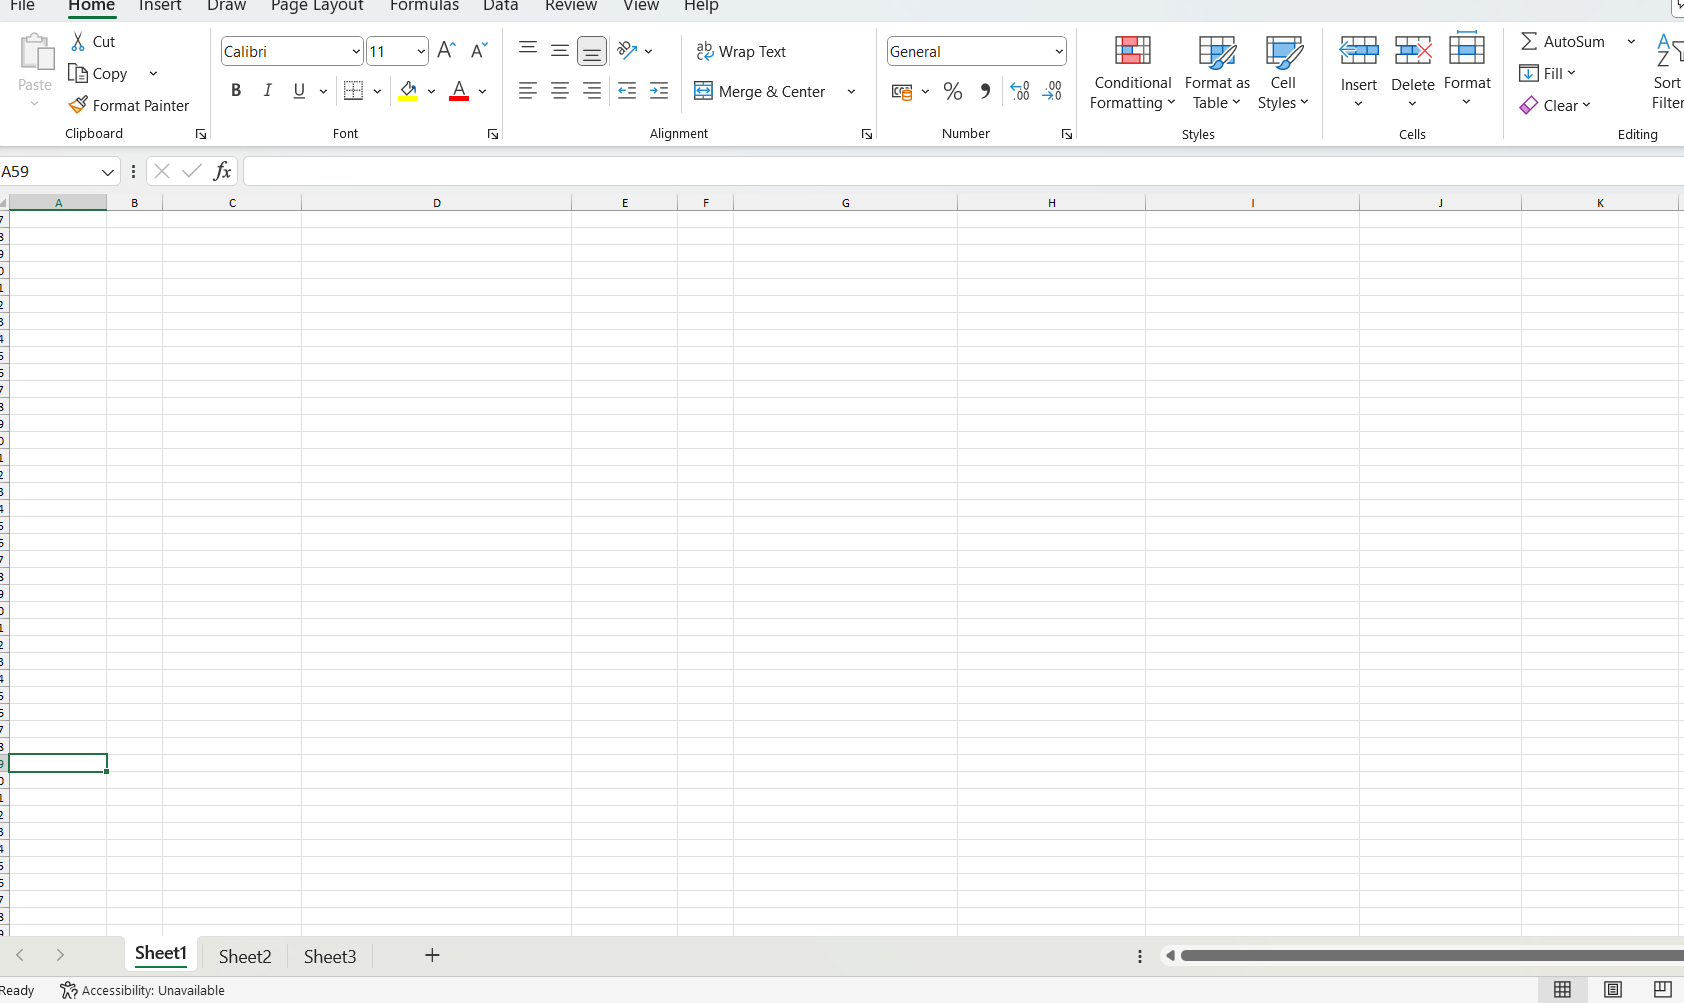Switch to the Sheet2 tab

(x=245, y=956)
